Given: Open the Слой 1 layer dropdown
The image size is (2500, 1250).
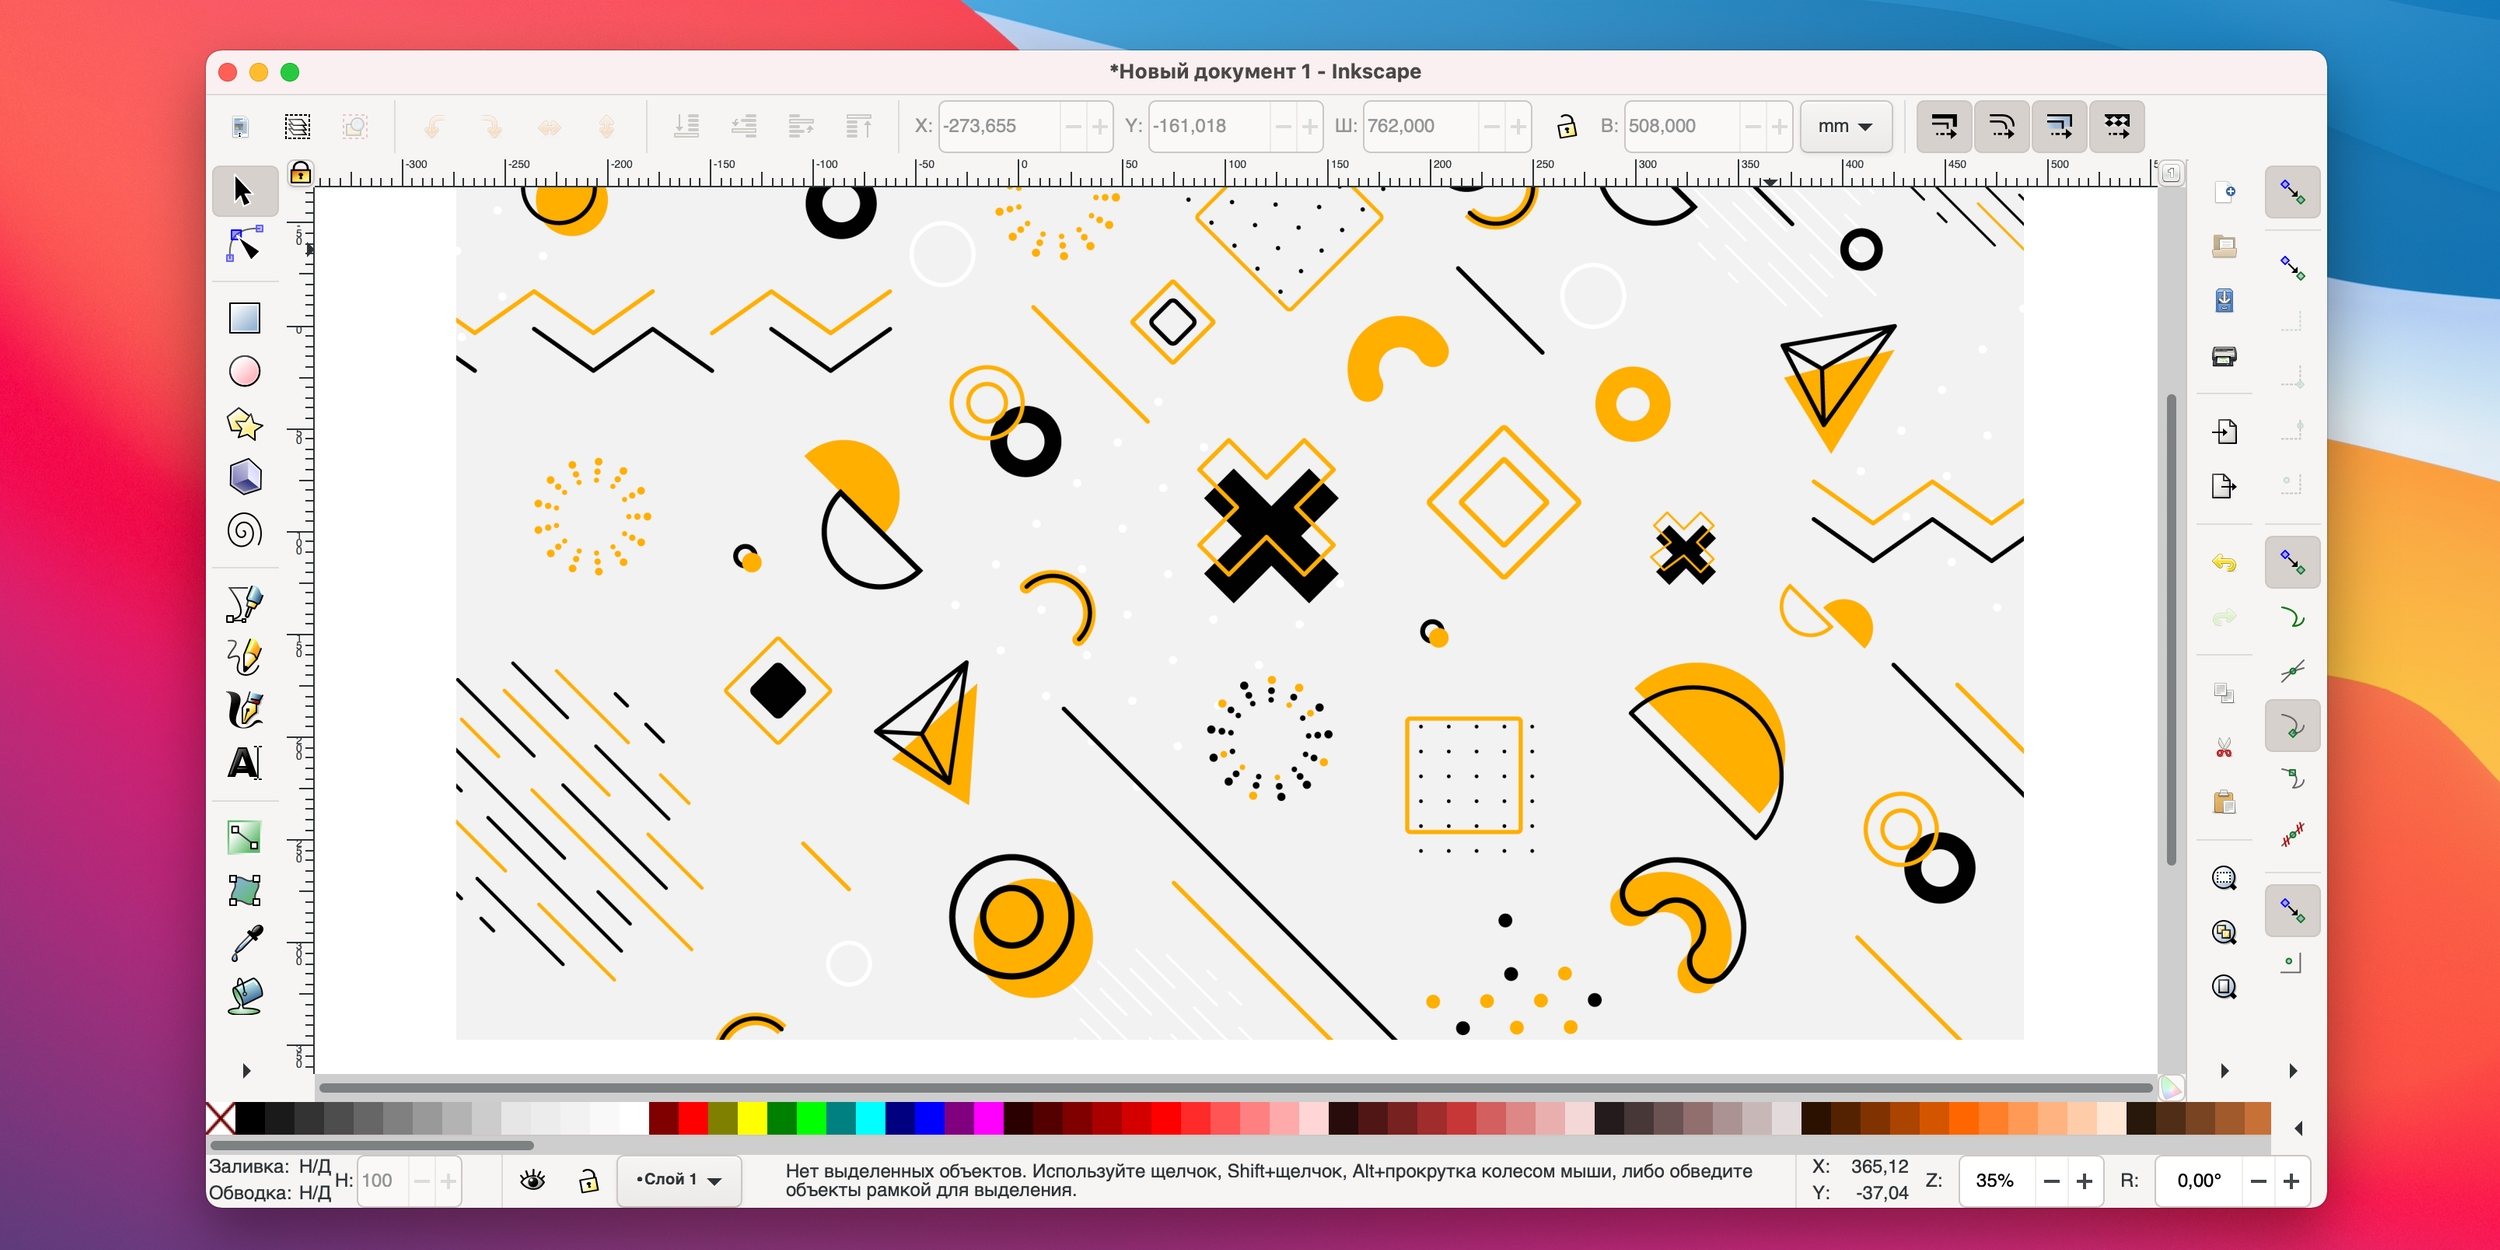Looking at the screenshot, I should coord(679,1180).
